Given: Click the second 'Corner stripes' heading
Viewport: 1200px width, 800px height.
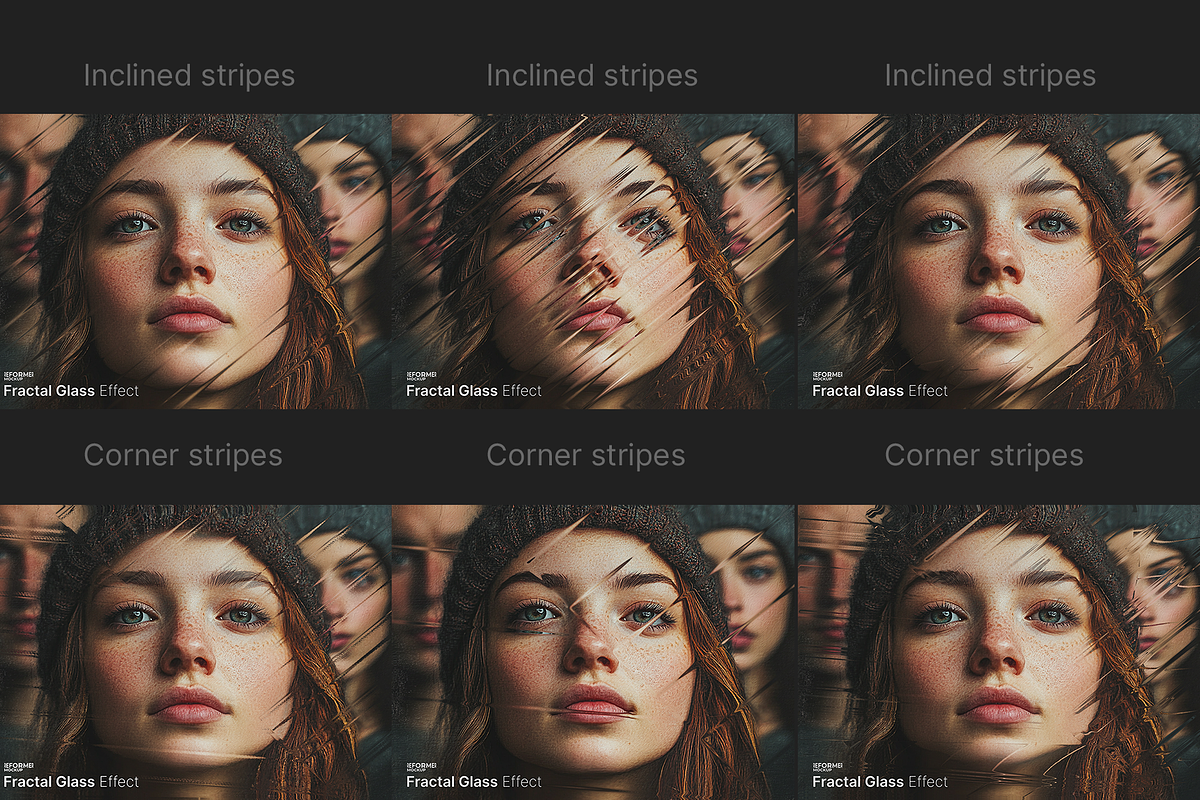Looking at the screenshot, I should [586, 456].
